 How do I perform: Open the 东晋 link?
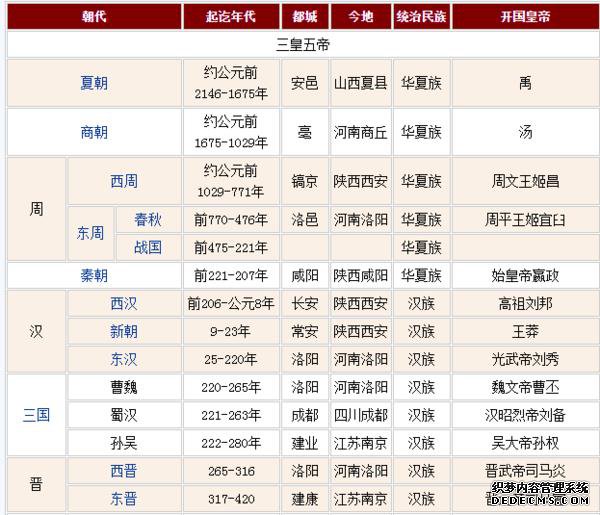pyautogui.click(x=124, y=499)
